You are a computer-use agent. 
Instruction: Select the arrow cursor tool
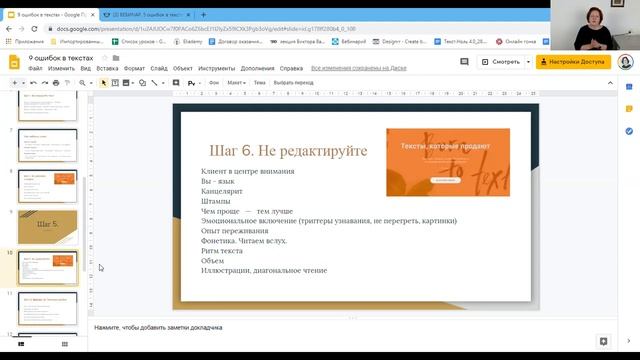point(104,83)
